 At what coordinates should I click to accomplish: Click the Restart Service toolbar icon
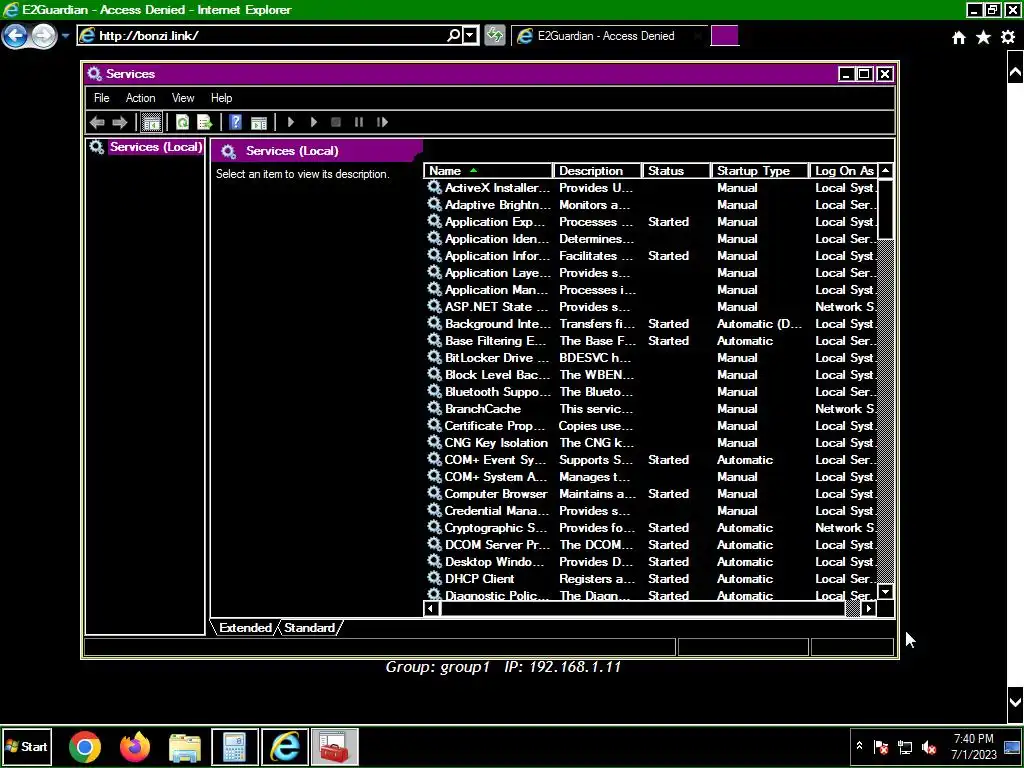[382, 122]
